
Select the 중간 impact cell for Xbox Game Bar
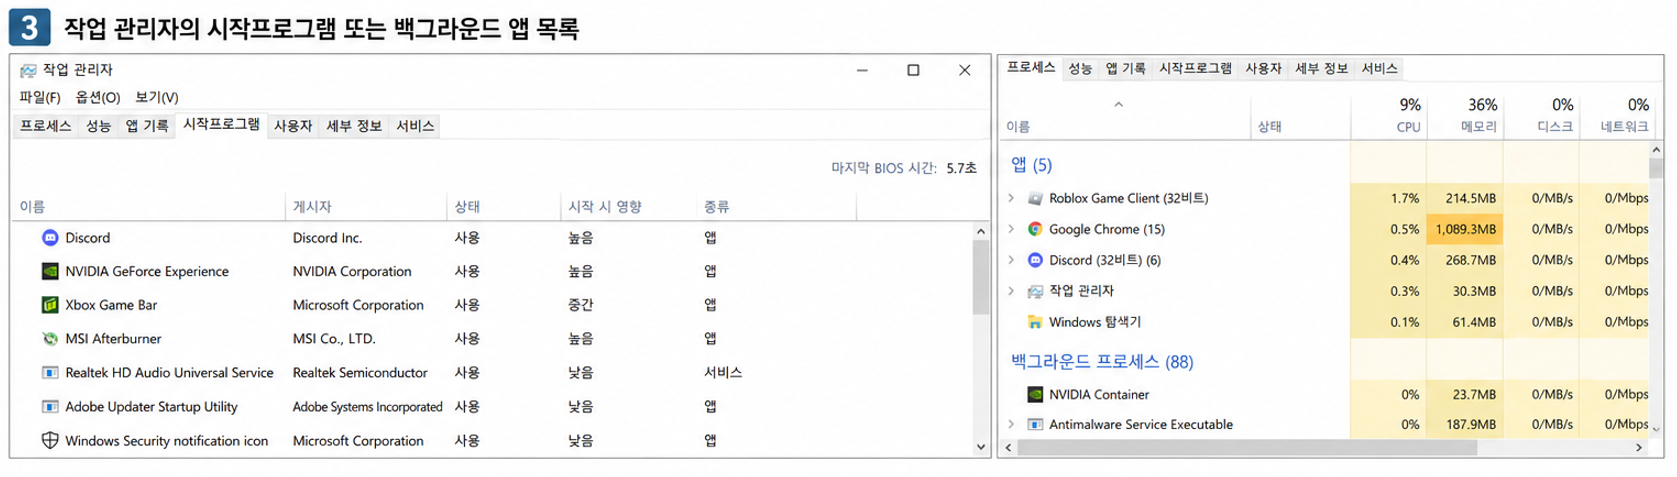(581, 305)
